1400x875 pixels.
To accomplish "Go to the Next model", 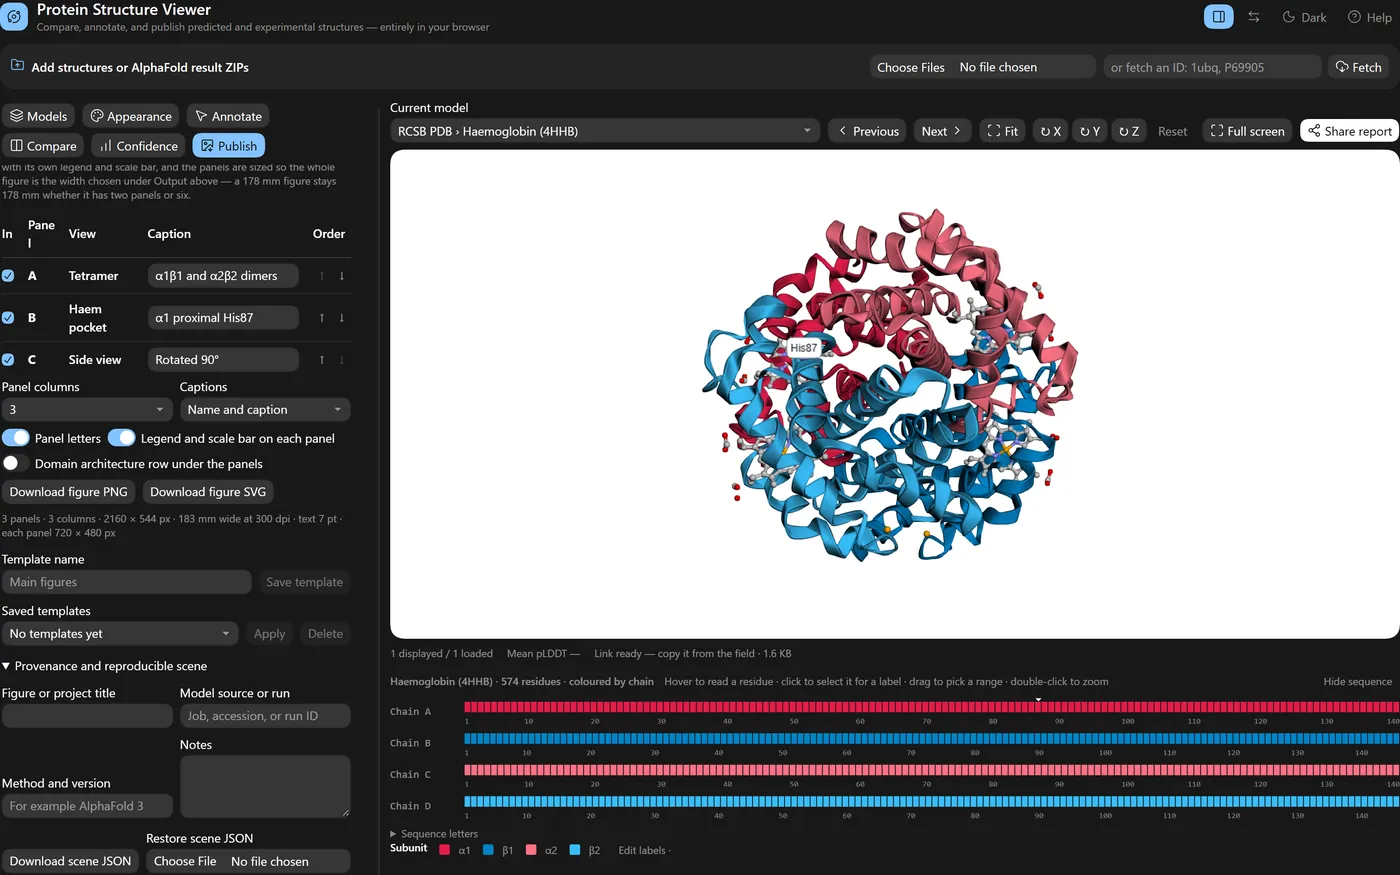I will click(942, 131).
